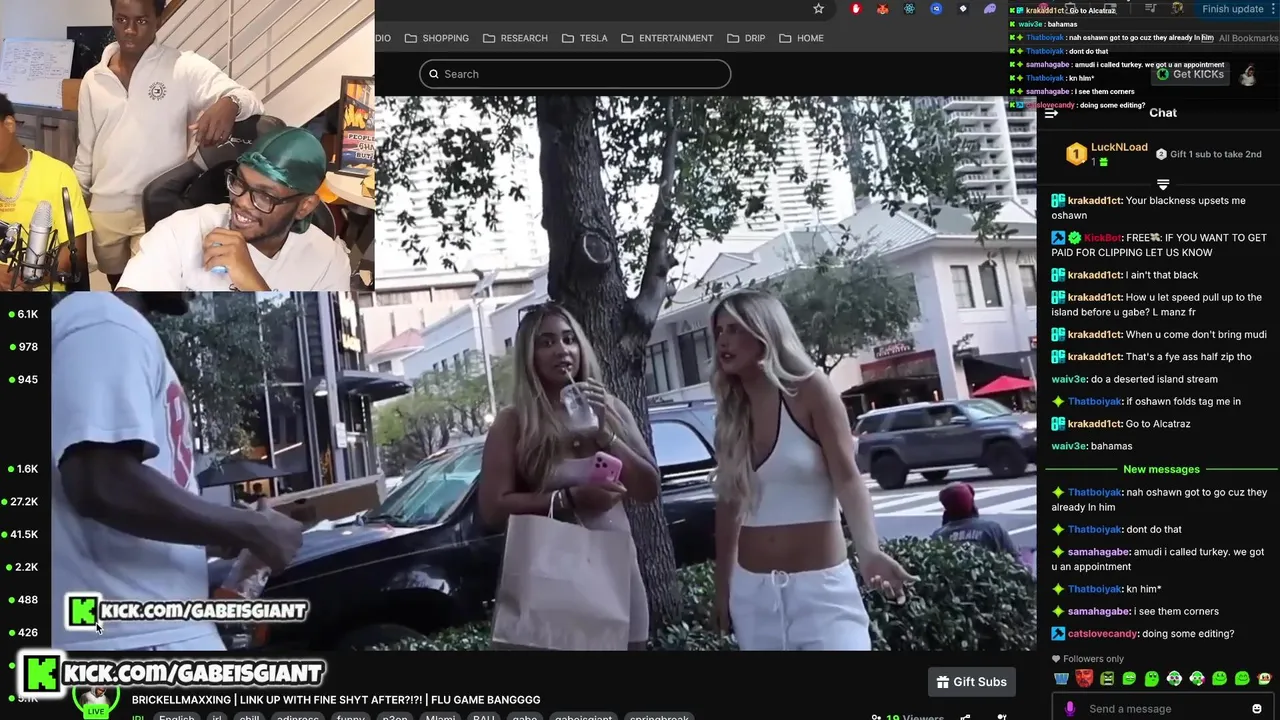Open the catslovecandy username in chat
The width and height of the screenshot is (1280, 720).
(x=1102, y=634)
